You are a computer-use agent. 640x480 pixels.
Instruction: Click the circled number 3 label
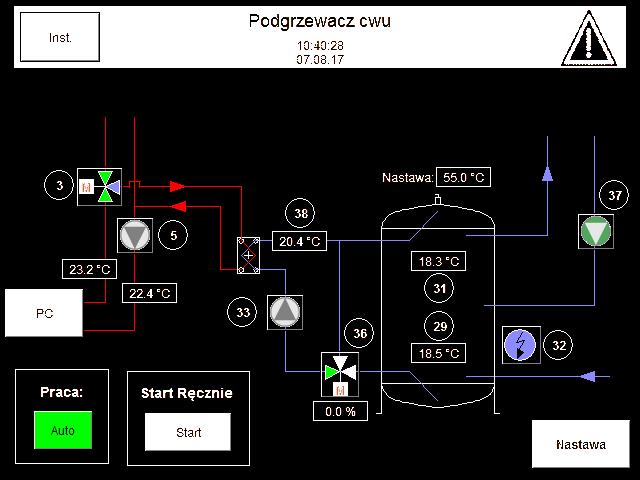click(x=59, y=185)
